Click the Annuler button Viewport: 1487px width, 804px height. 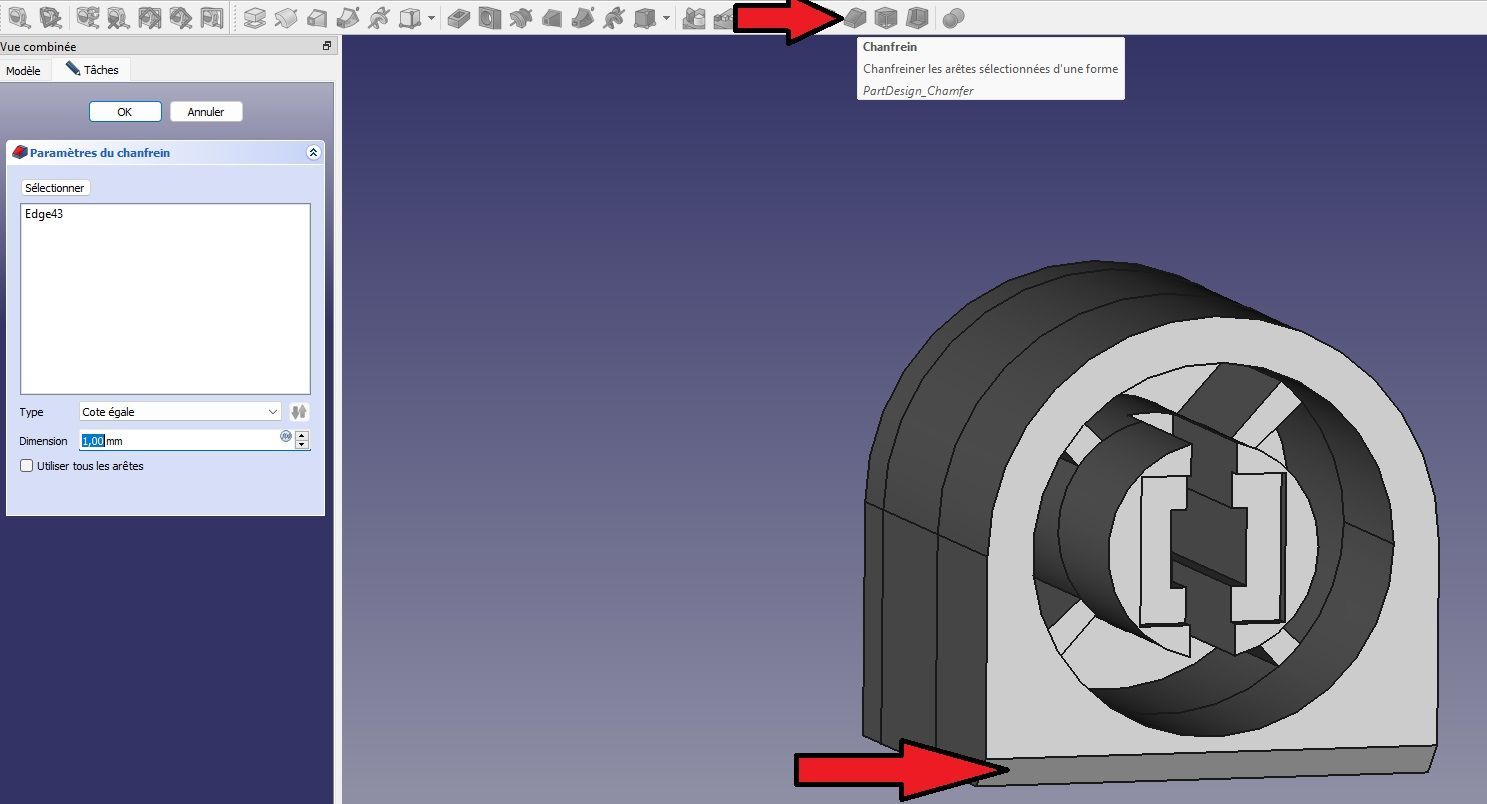[206, 112]
